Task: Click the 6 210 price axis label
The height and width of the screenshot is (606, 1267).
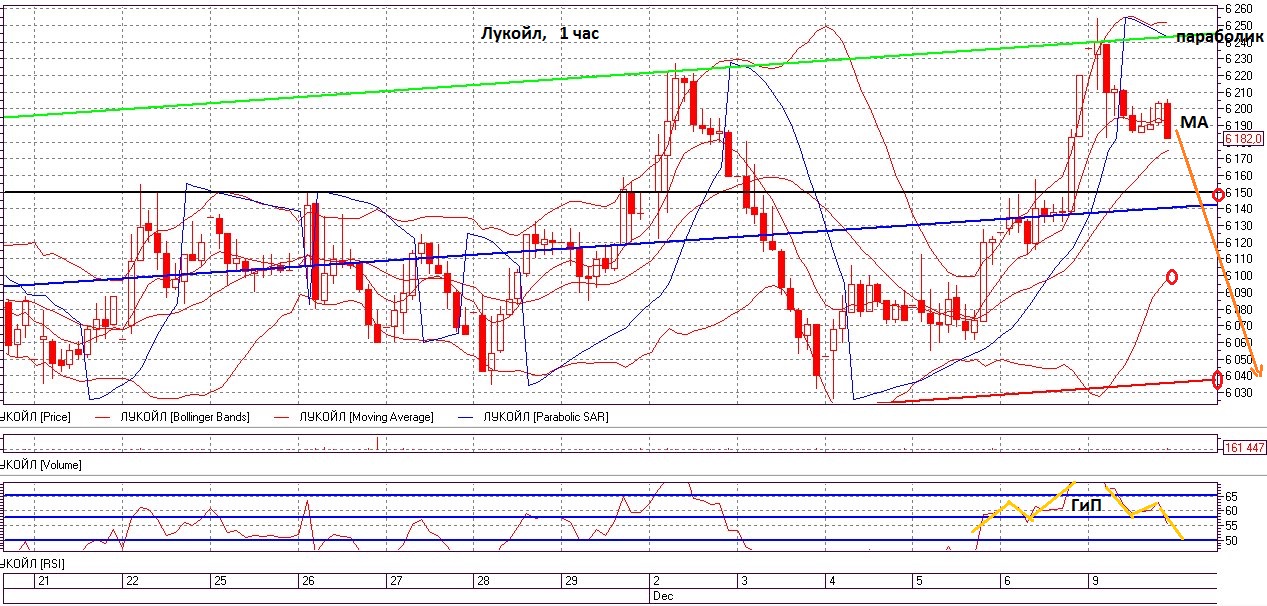Action: (1241, 92)
